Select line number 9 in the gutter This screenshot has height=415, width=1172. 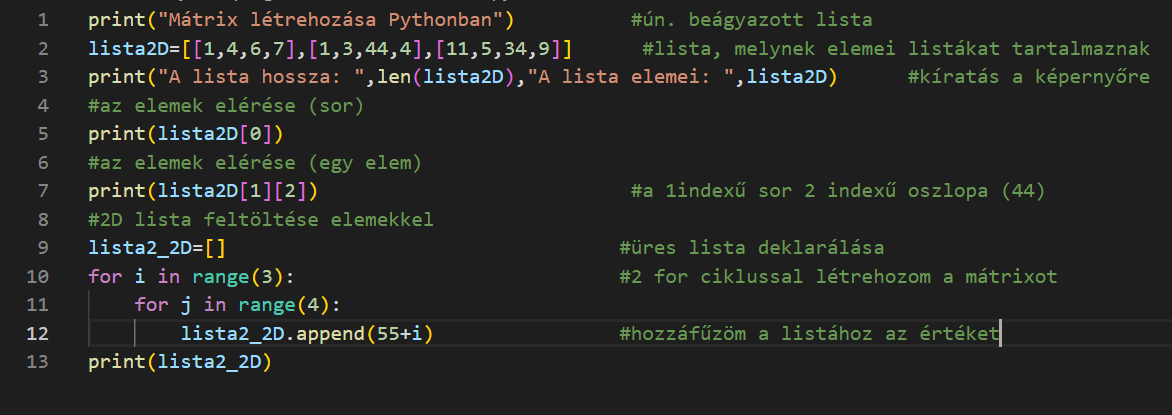(x=42, y=248)
